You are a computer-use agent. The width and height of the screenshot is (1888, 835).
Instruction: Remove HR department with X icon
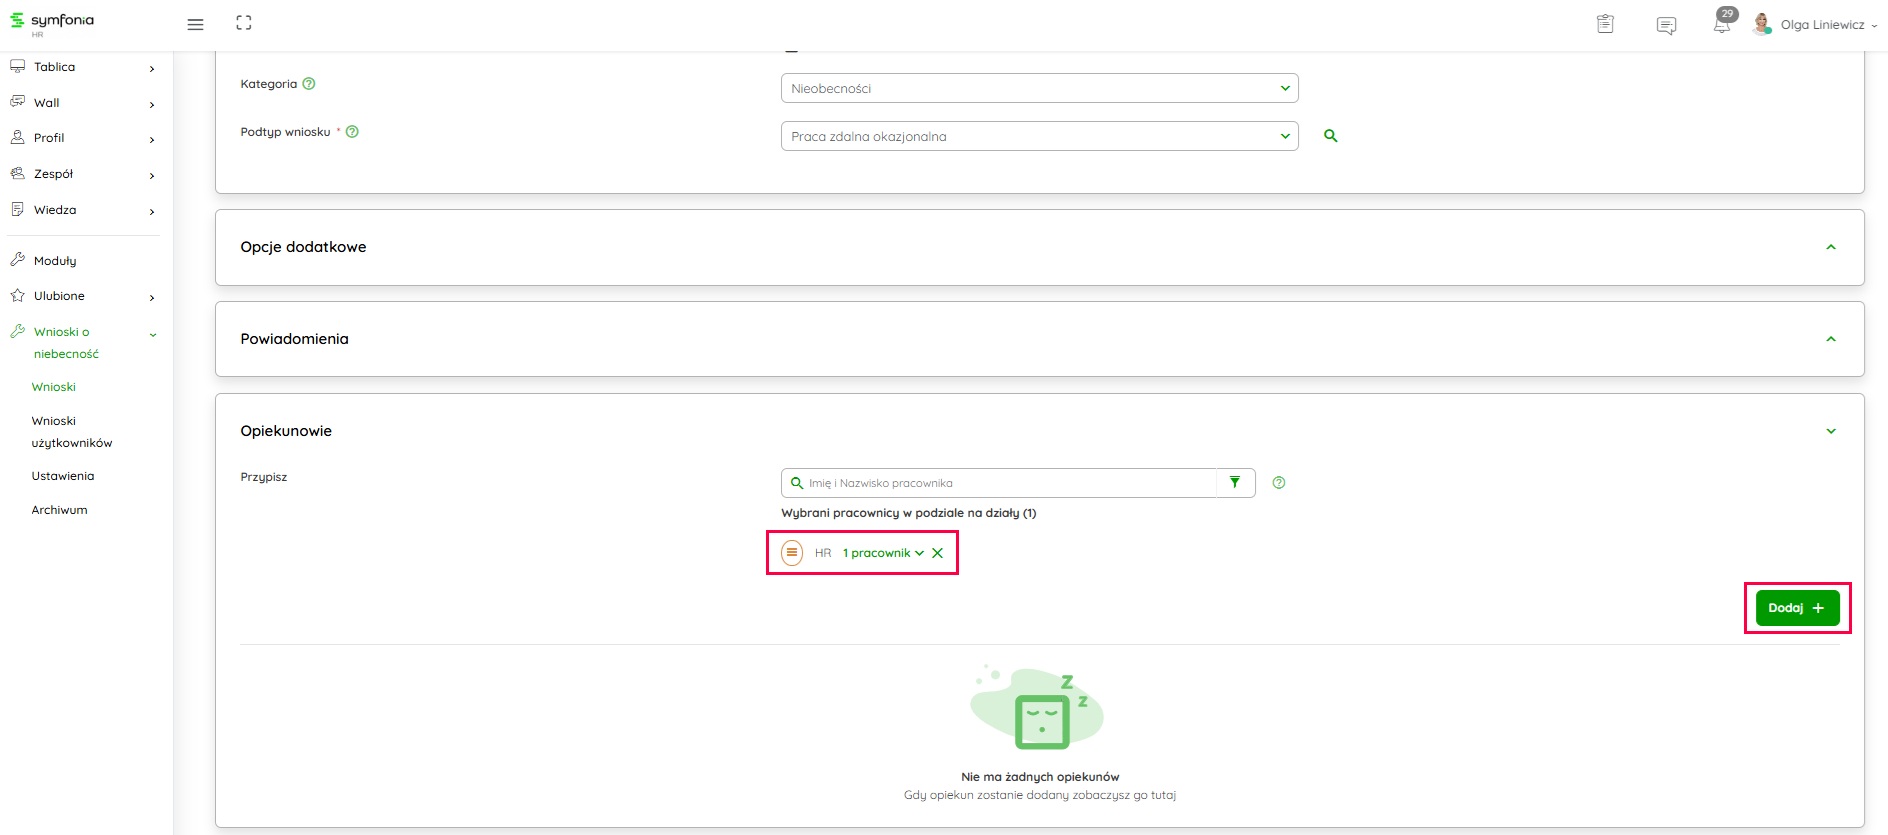point(937,553)
